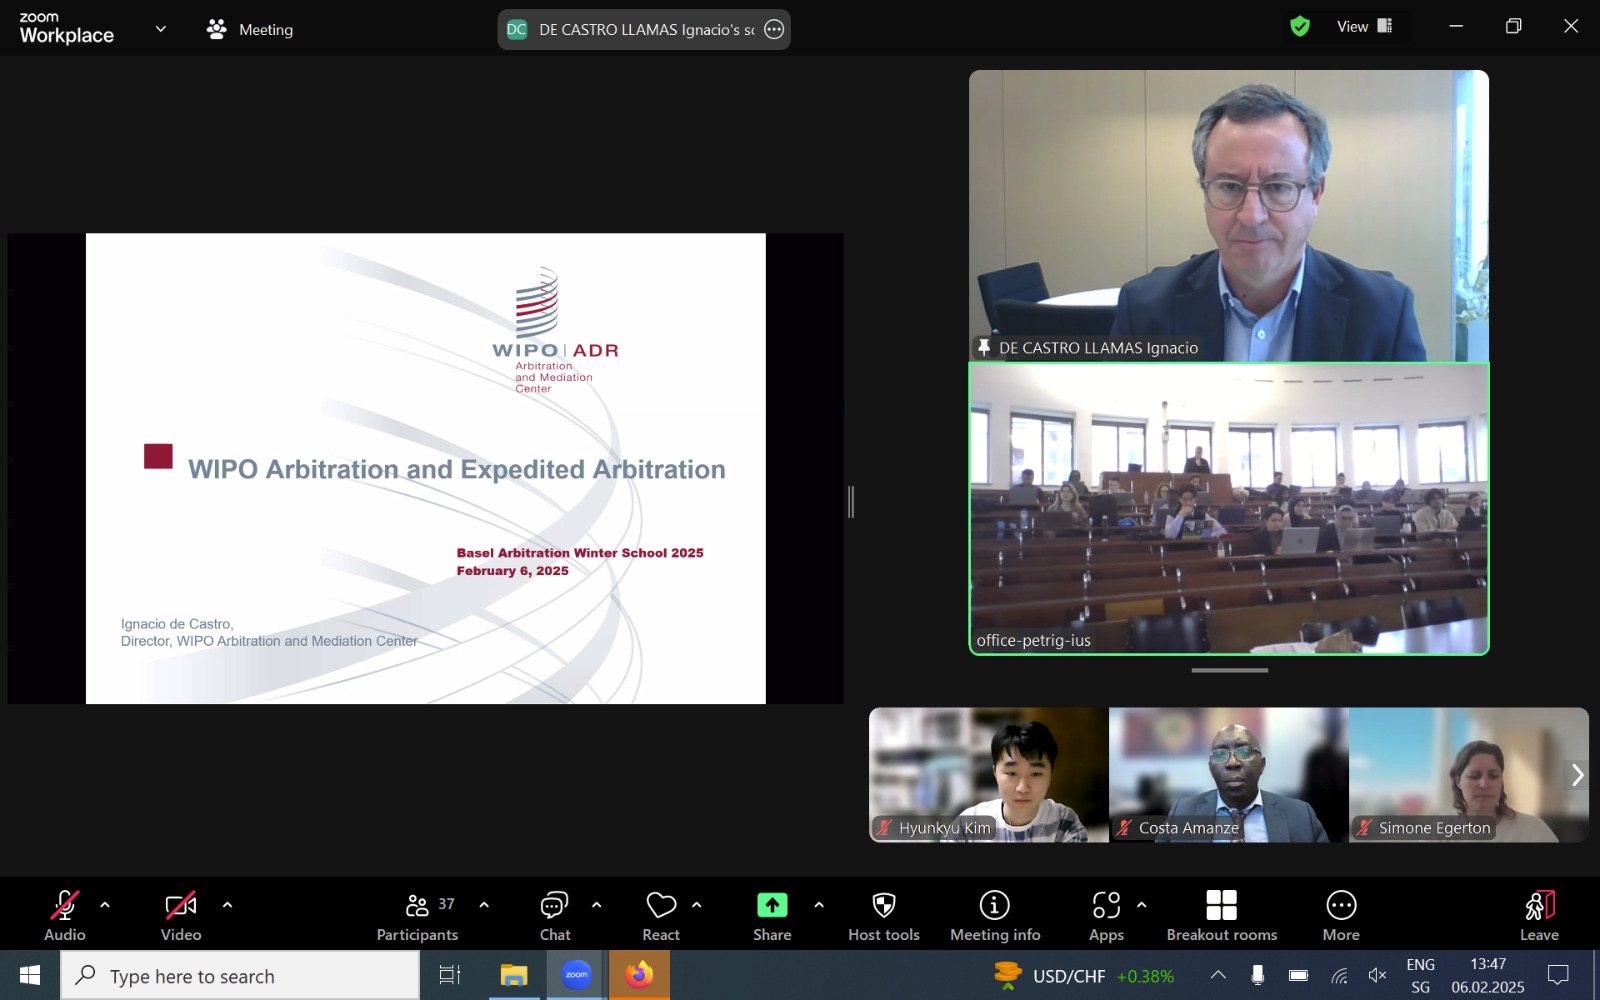Expand participants options arrow
The image size is (1600, 1000).
[x=484, y=905]
